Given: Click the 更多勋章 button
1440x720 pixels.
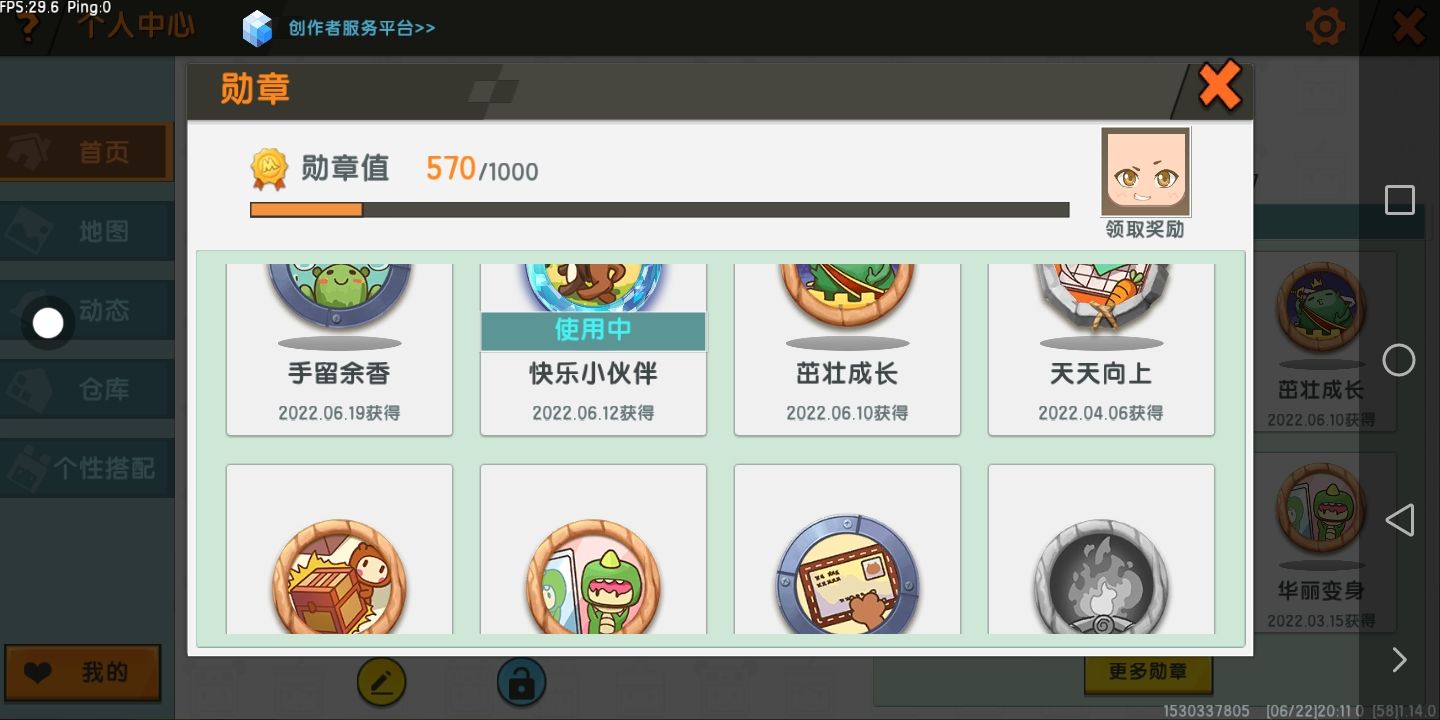Looking at the screenshot, I should pyautogui.click(x=1148, y=672).
